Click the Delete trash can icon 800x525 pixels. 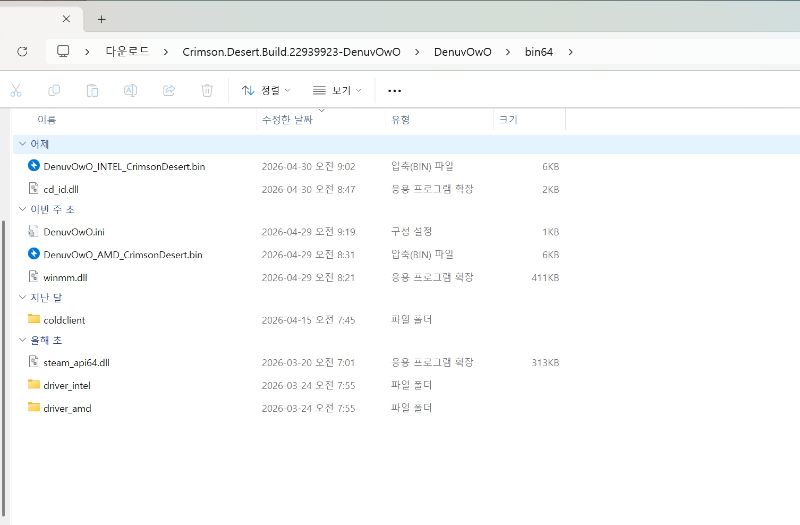207,91
